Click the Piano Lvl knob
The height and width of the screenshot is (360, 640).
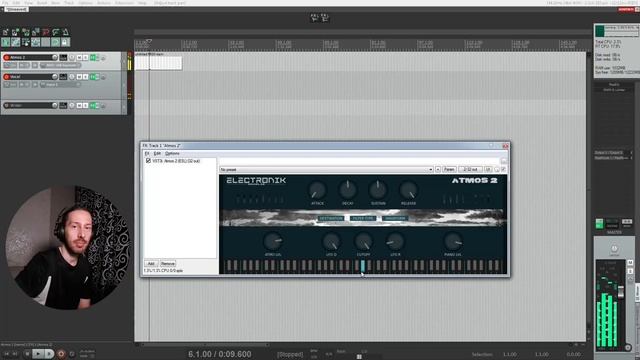click(x=453, y=241)
